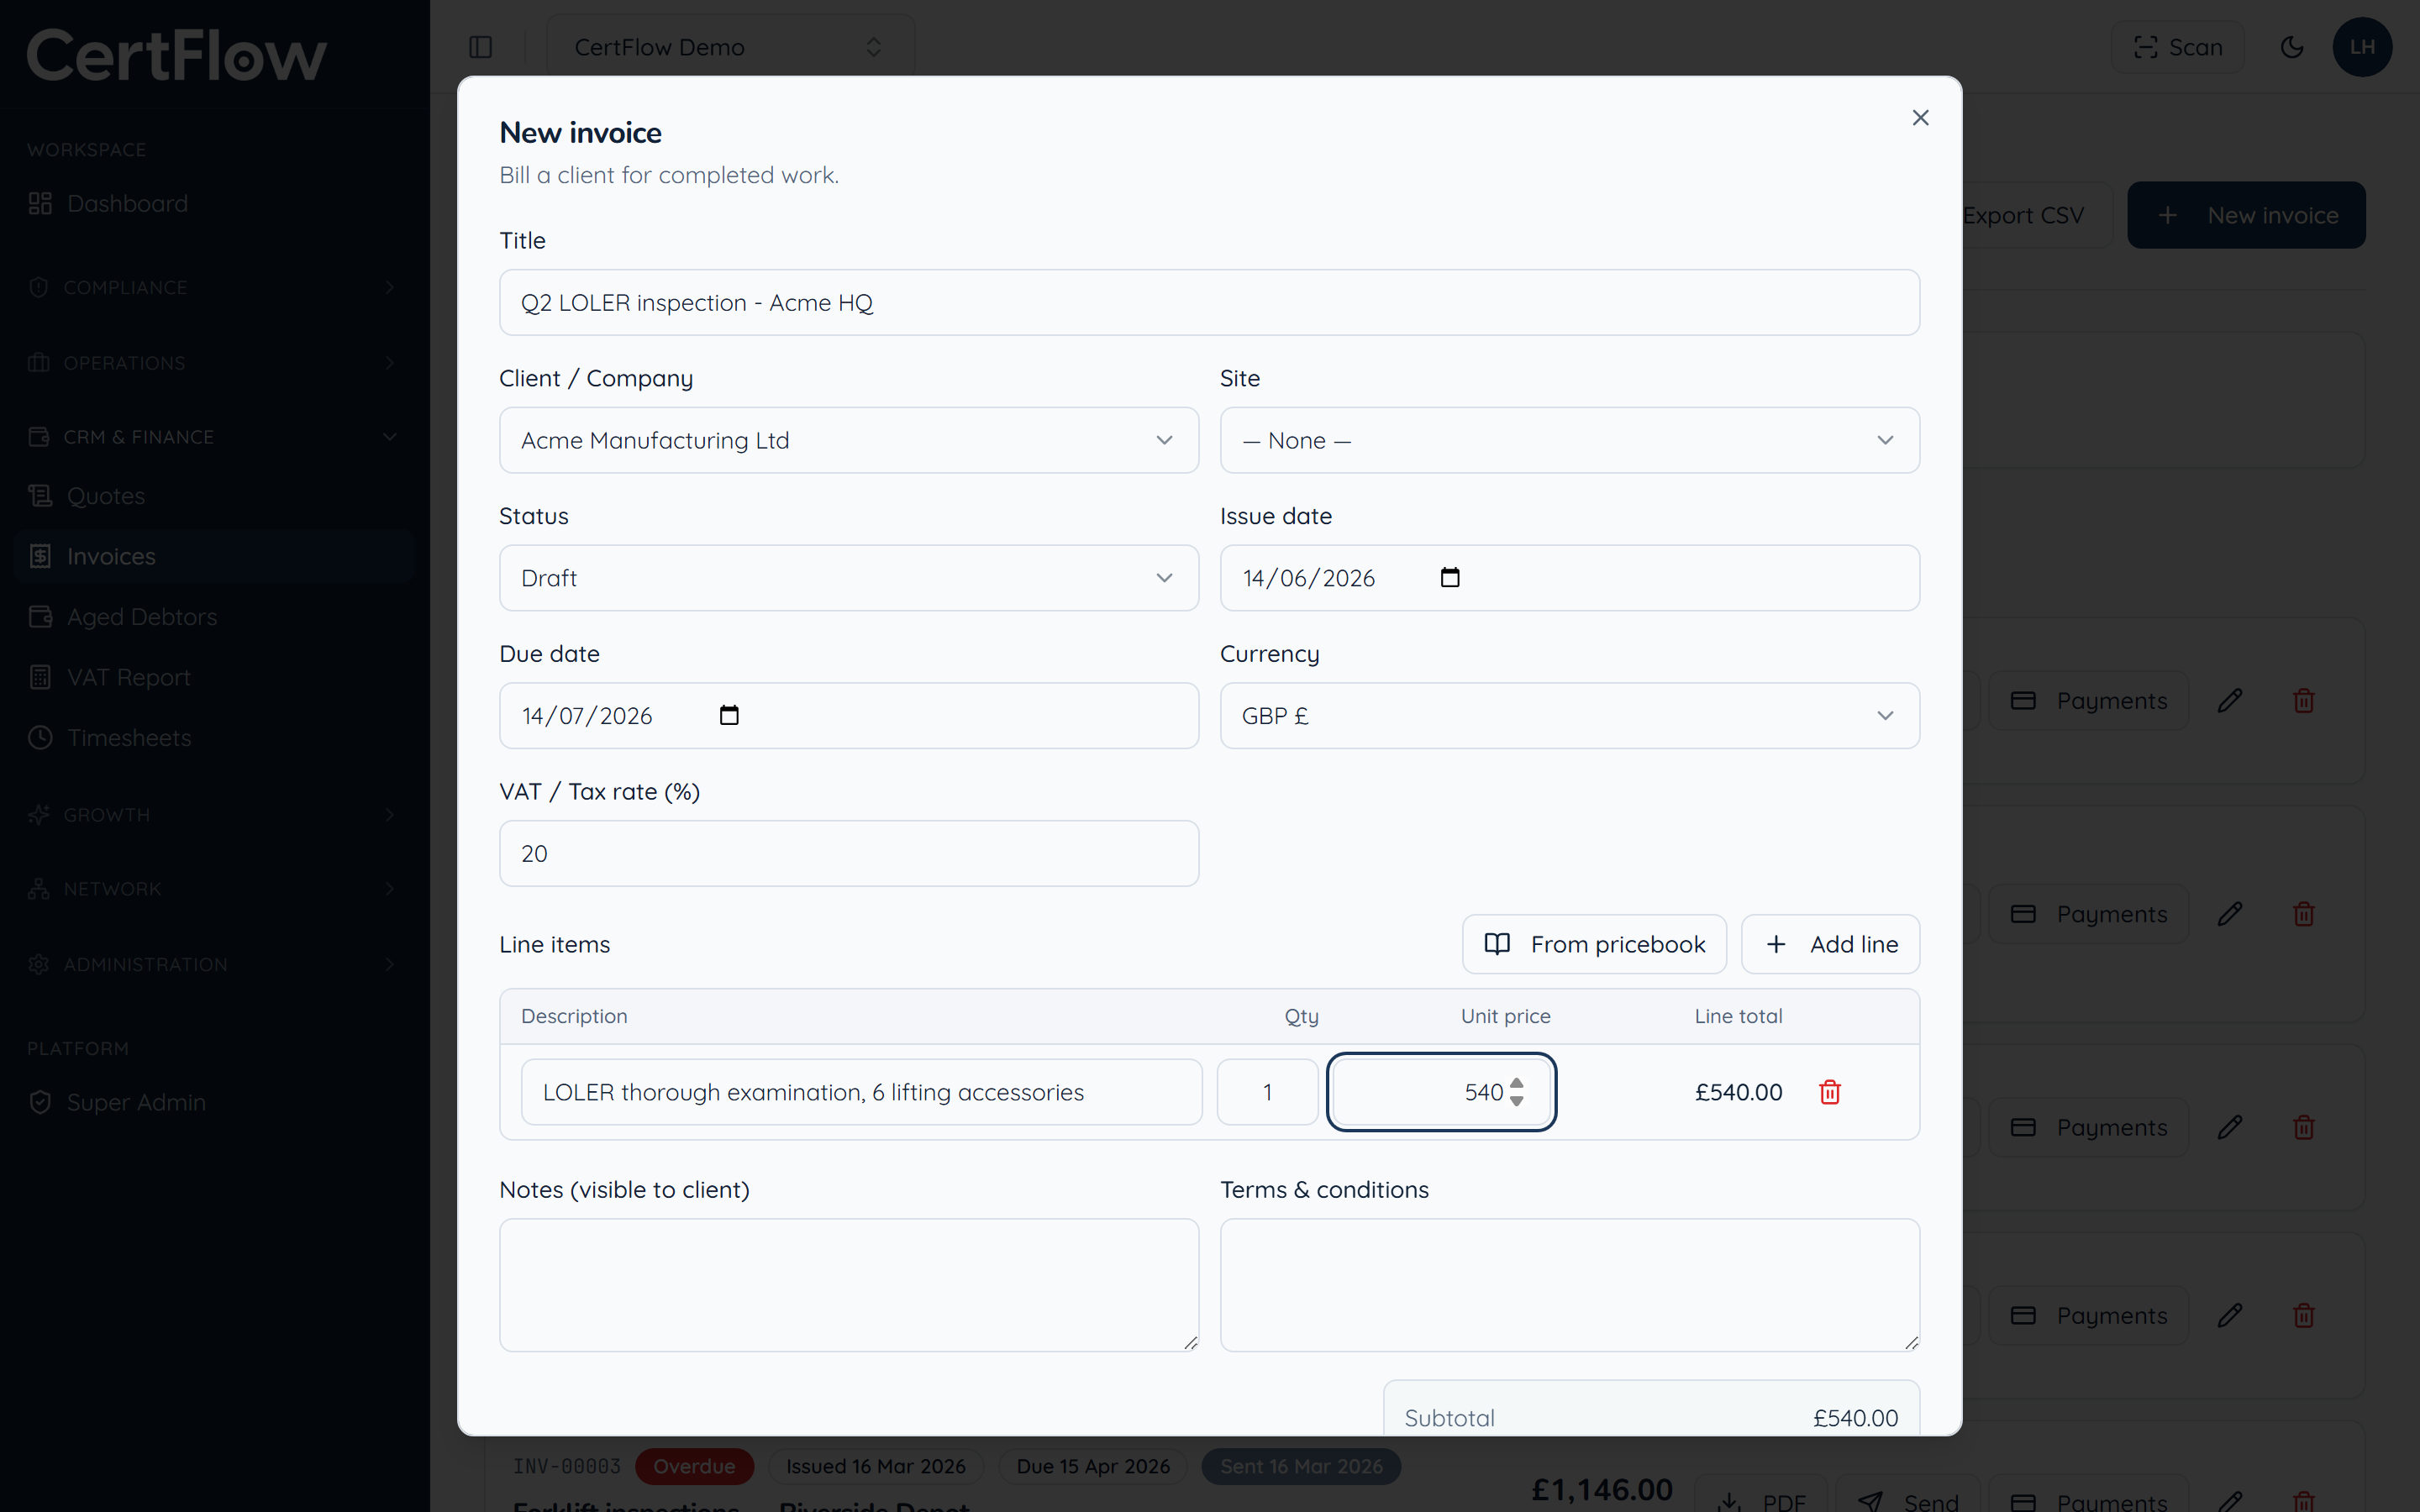The image size is (2420, 1512).
Task: Open Invoices in the sidebar
Action: pos(214,556)
